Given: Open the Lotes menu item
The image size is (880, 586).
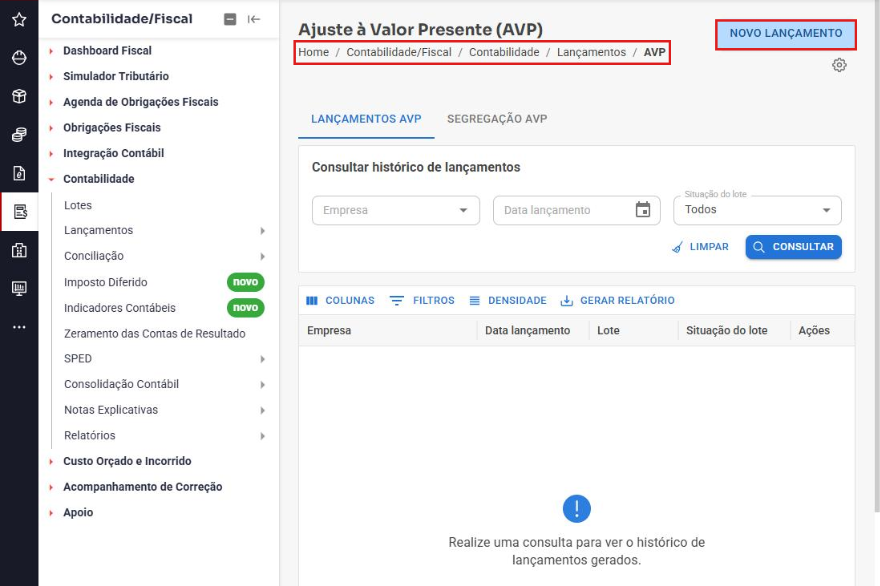Looking at the screenshot, I should (x=78, y=205).
